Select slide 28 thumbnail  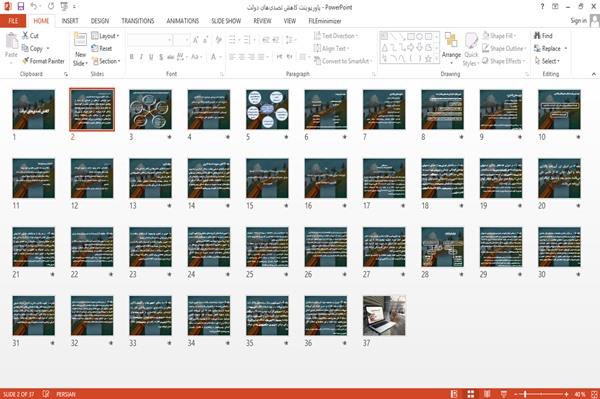click(x=442, y=247)
